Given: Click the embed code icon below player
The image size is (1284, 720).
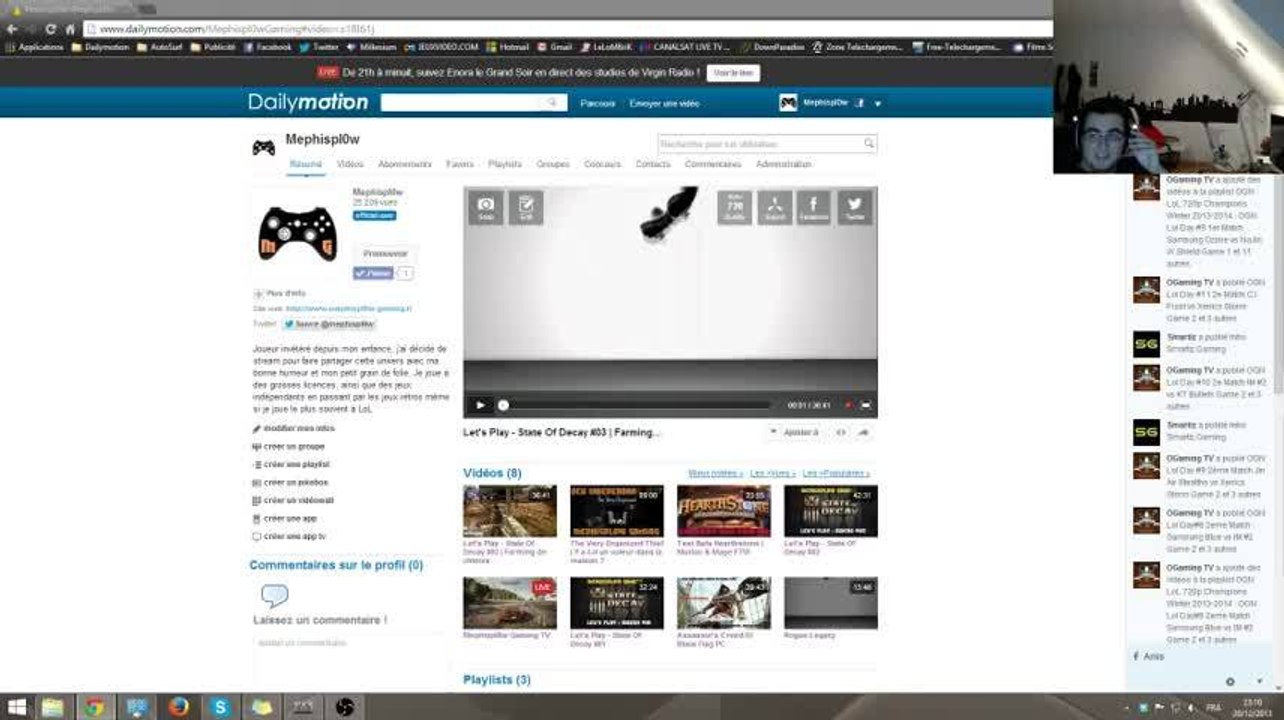Looking at the screenshot, I should 841,432.
